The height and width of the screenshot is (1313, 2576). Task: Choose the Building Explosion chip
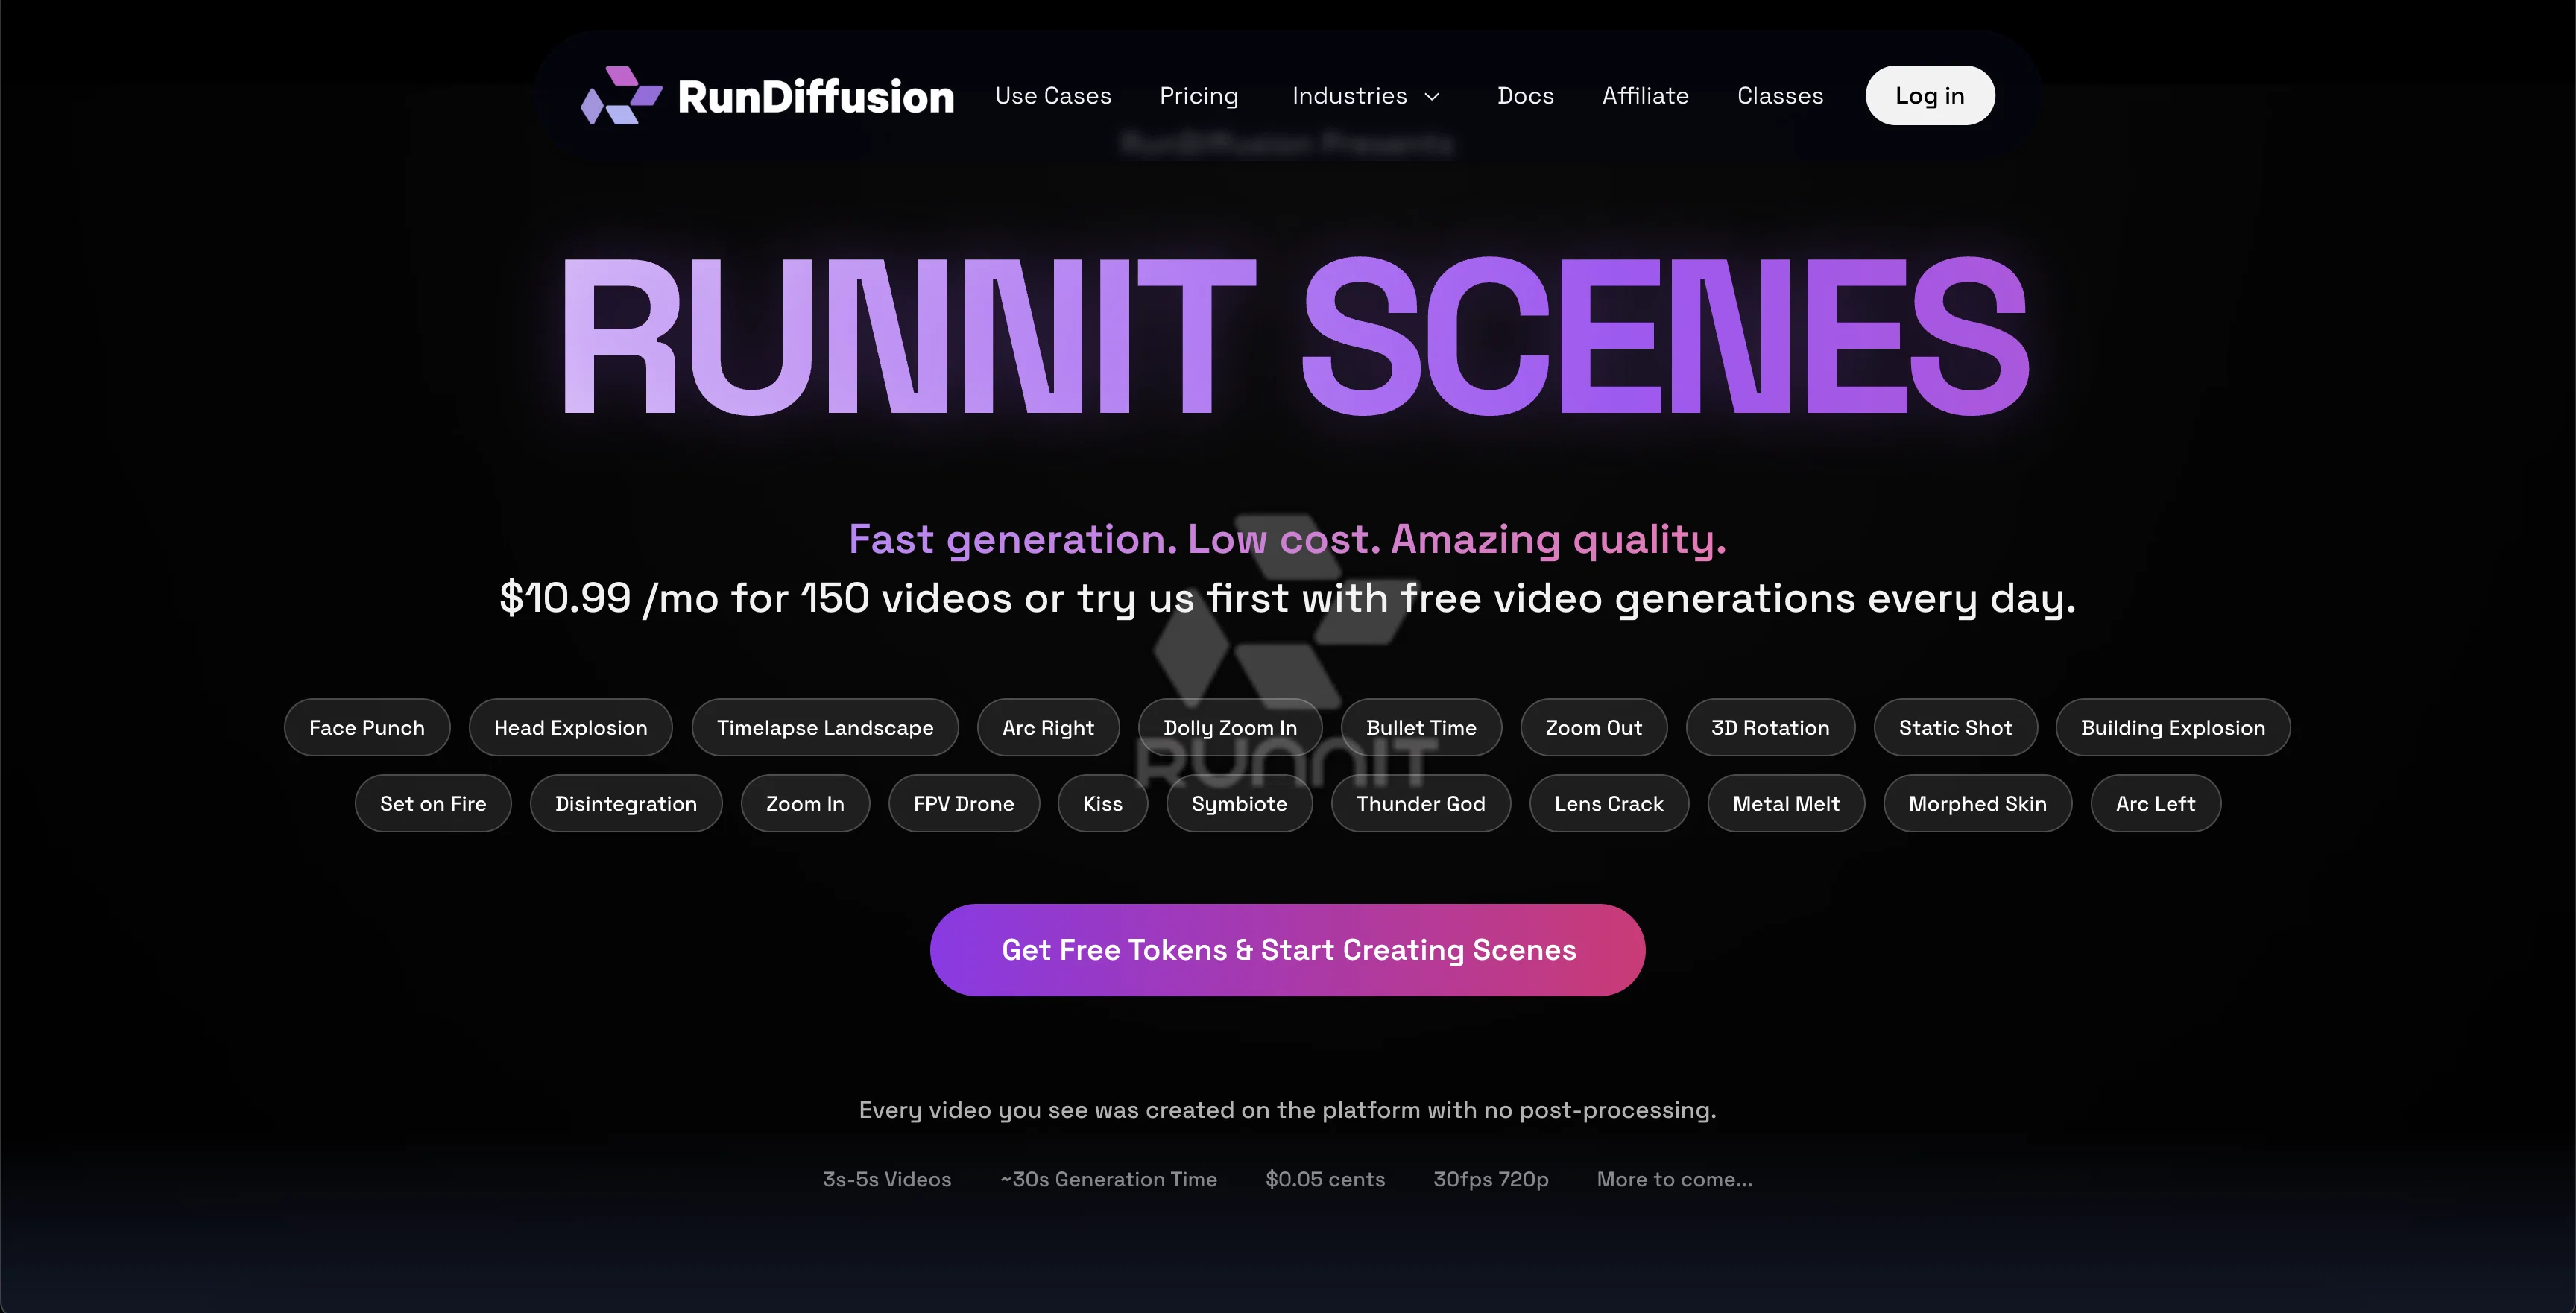tap(2173, 727)
